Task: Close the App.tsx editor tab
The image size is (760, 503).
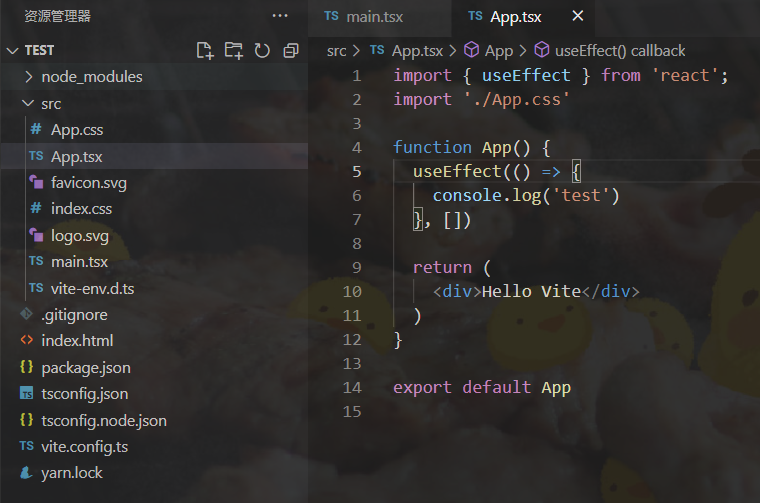Action: tap(578, 16)
